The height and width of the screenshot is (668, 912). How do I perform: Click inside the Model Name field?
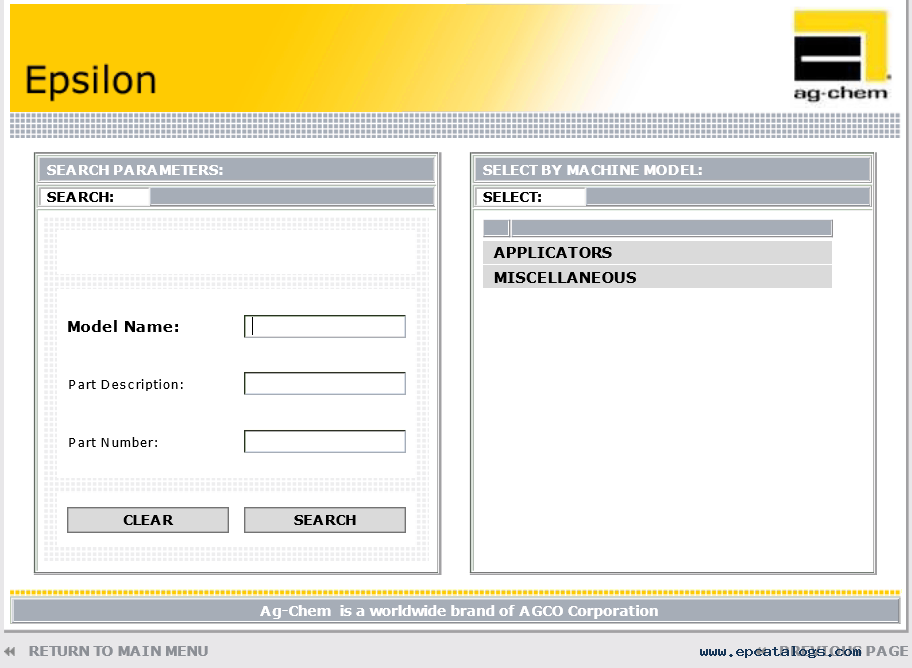(x=325, y=326)
